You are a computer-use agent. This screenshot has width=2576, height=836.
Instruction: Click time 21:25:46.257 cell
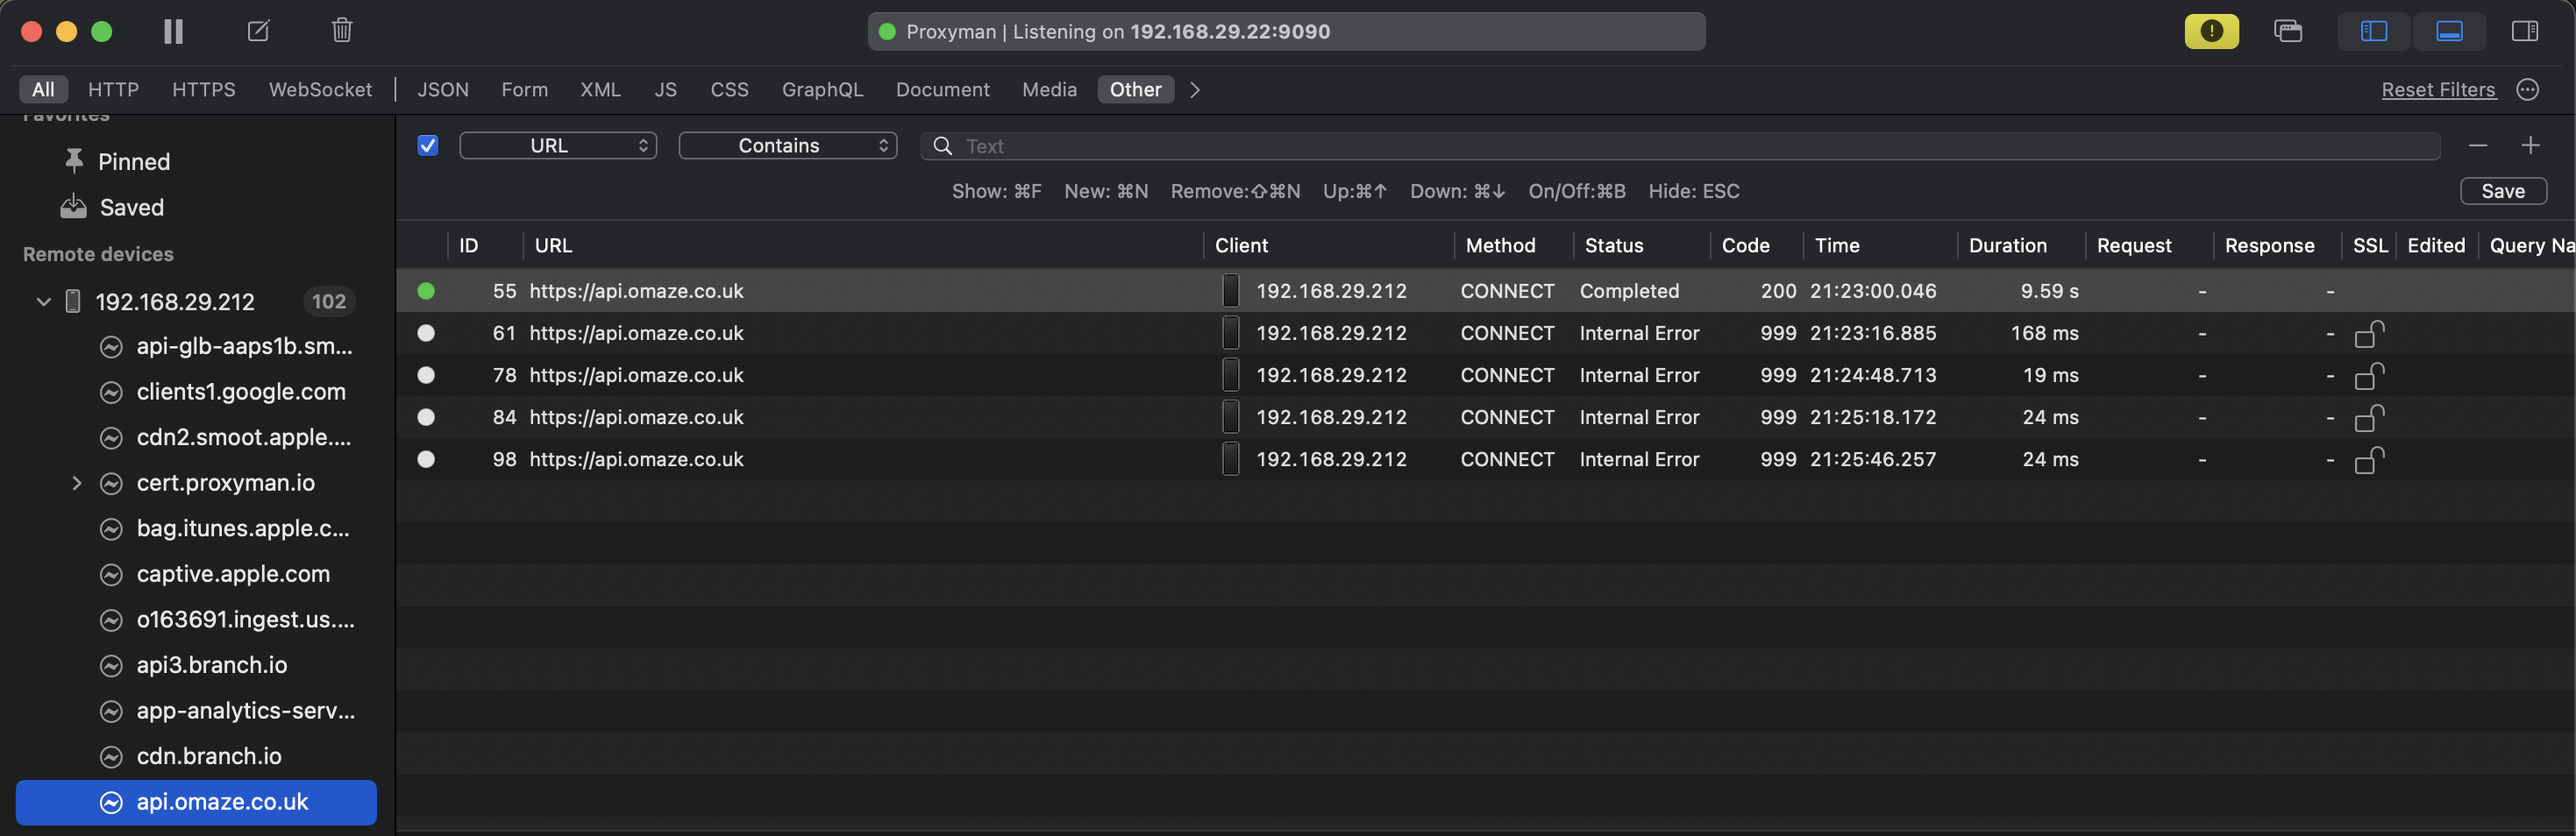(x=1872, y=459)
